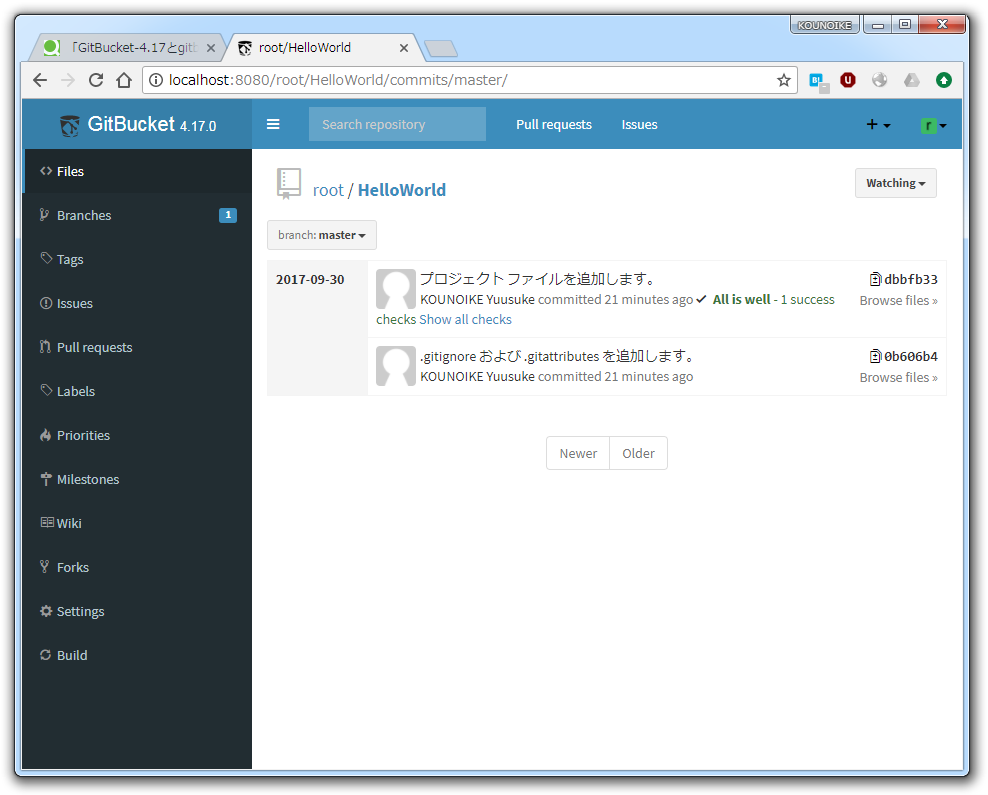This screenshot has height=795, width=988.
Task: Open the + create new dropdown
Action: point(877,124)
